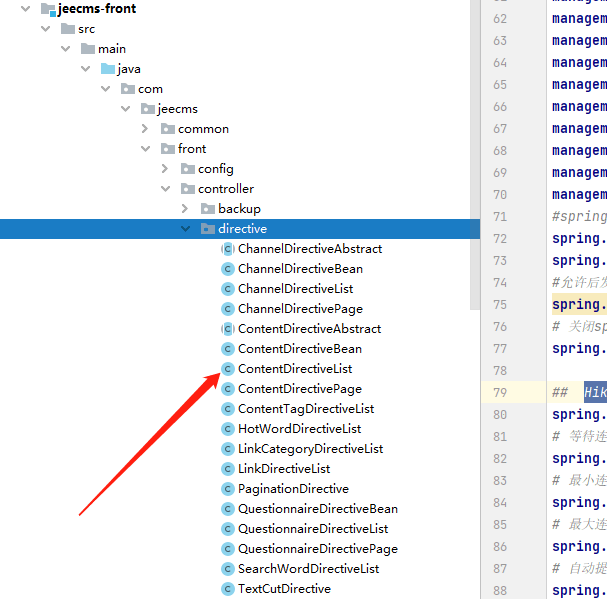Click the ChannelDirectiveBean class icon

coord(228,269)
